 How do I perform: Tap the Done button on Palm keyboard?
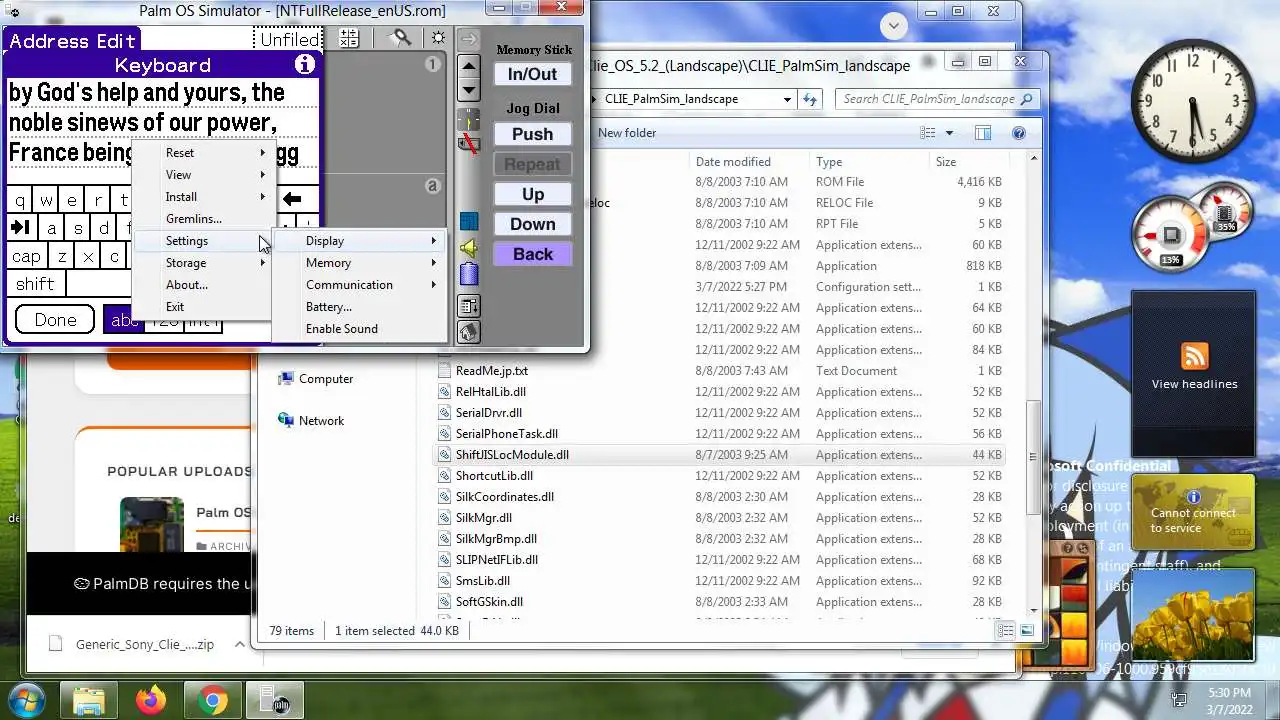[55, 320]
